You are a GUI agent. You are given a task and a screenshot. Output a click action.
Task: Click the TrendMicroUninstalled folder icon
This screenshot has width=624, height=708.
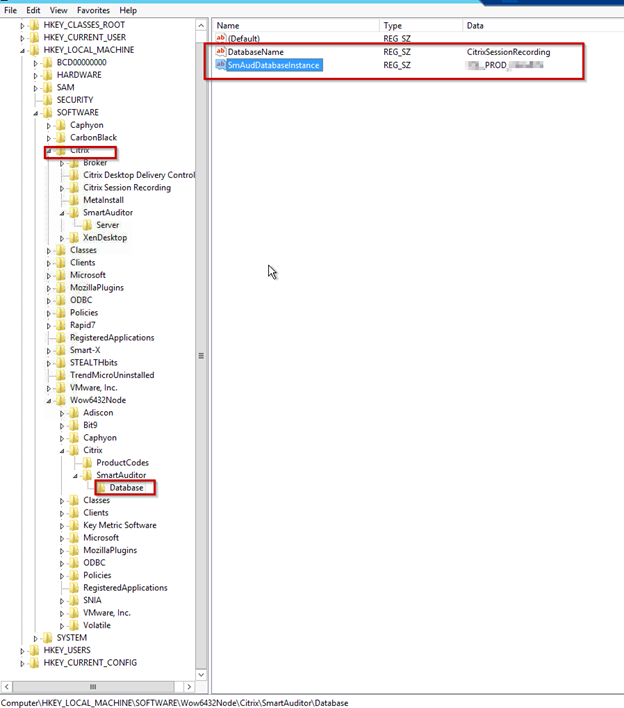pyautogui.click(x=61, y=375)
